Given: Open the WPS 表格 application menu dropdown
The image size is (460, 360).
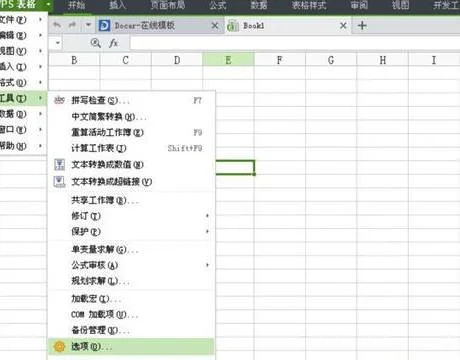Looking at the screenshot, I should tap(49, 5).
